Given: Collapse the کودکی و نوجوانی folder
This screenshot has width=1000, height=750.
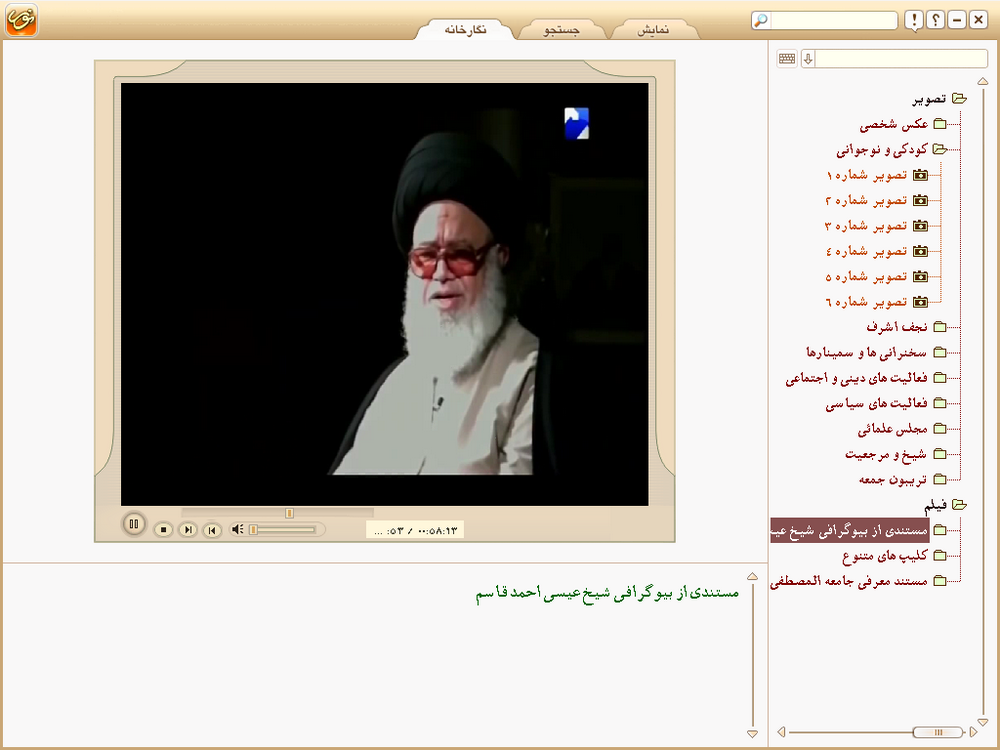Looking at the screenshot, I should coord(940,149).
